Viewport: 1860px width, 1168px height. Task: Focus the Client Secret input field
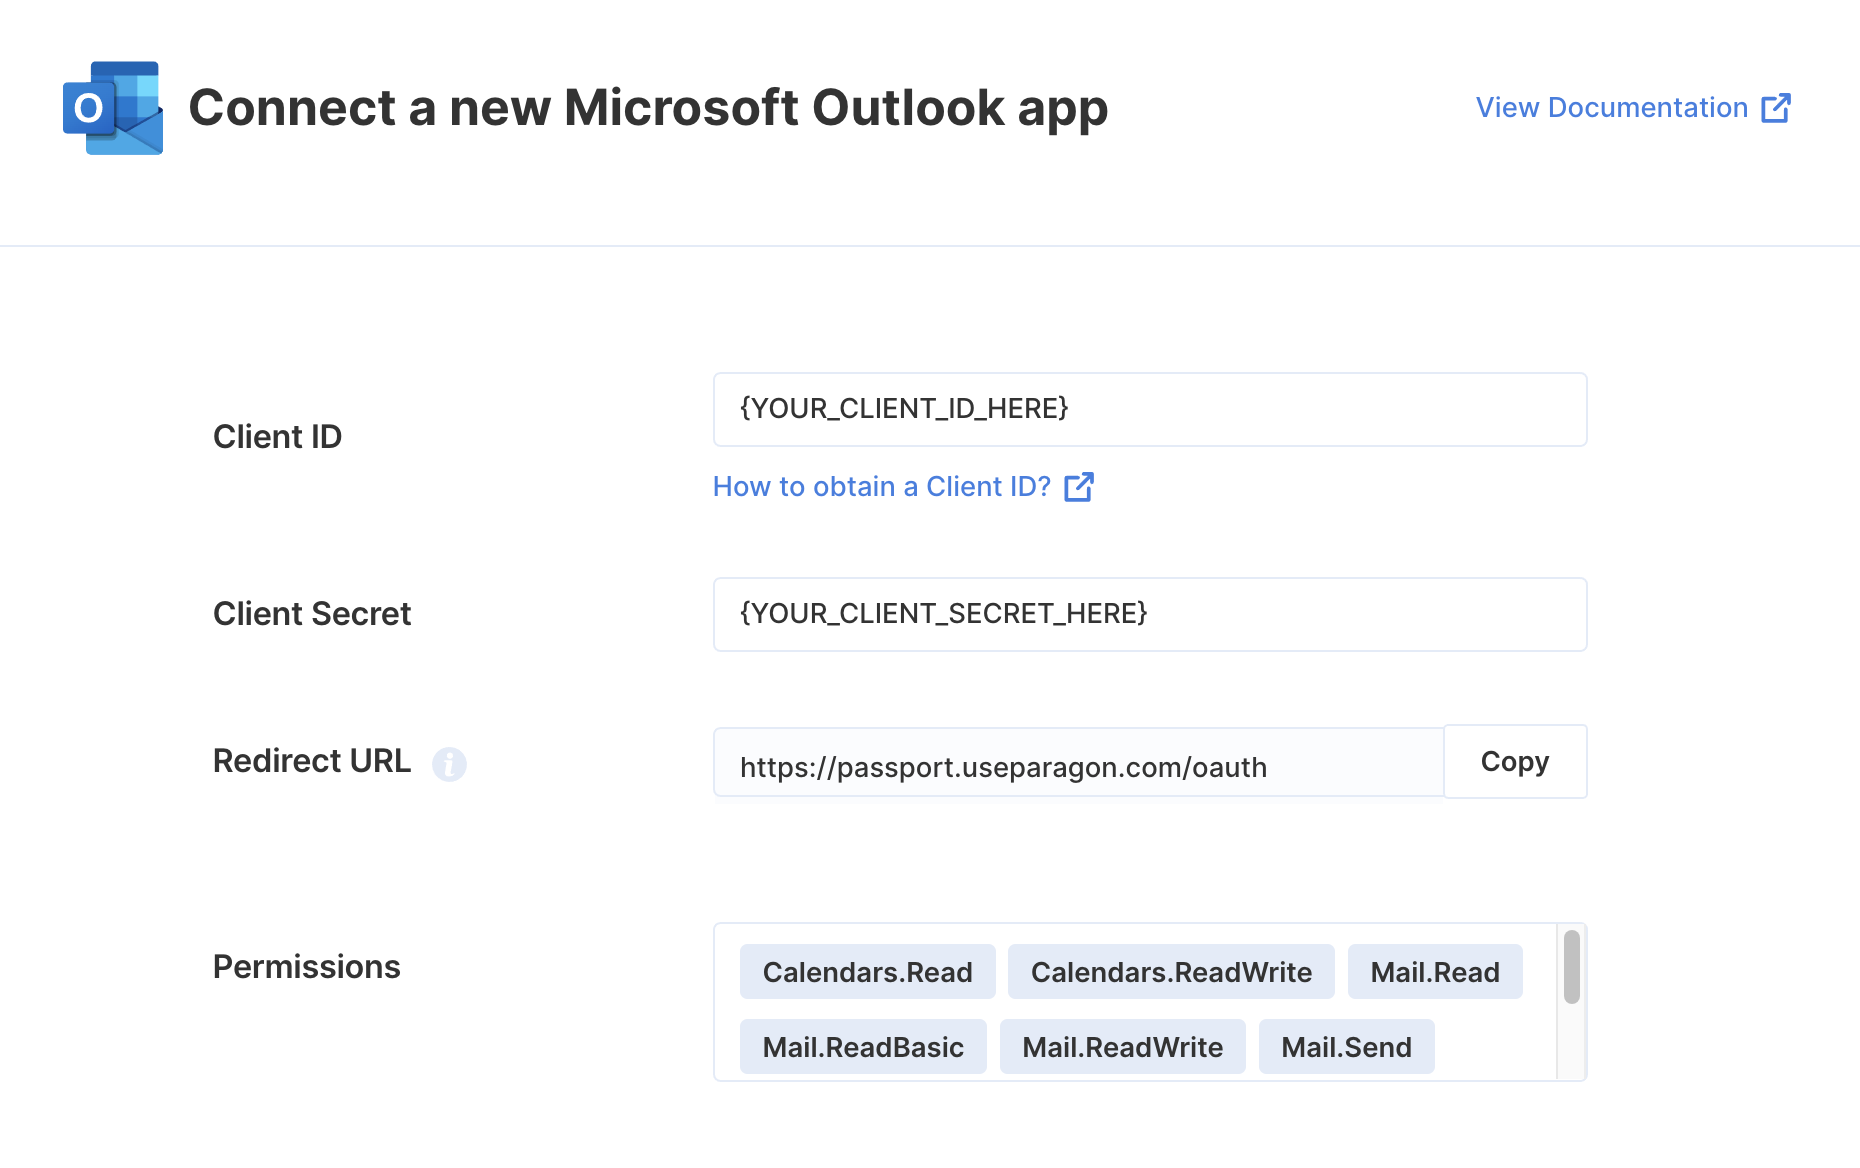tap(1150, 615)
